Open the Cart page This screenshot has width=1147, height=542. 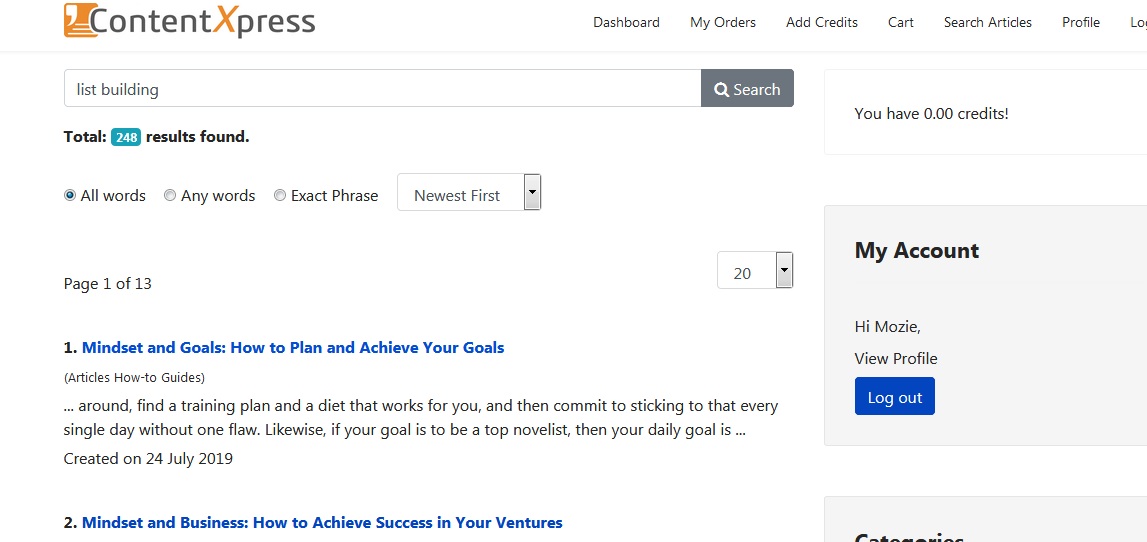(900, 23)
